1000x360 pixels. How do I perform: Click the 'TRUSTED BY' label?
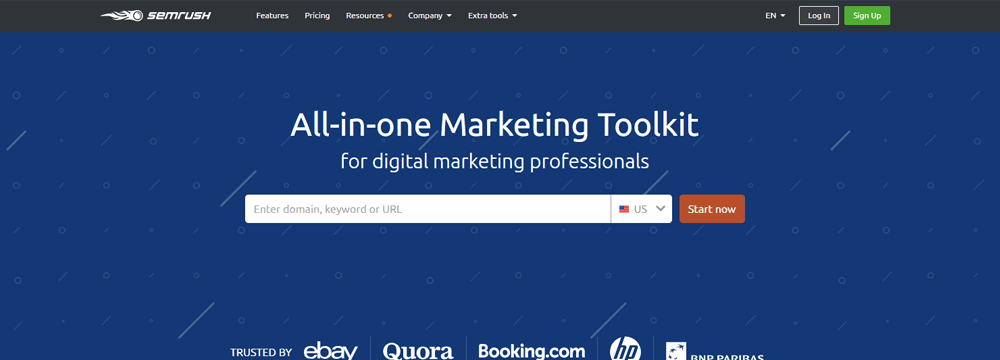coord(261,352)
